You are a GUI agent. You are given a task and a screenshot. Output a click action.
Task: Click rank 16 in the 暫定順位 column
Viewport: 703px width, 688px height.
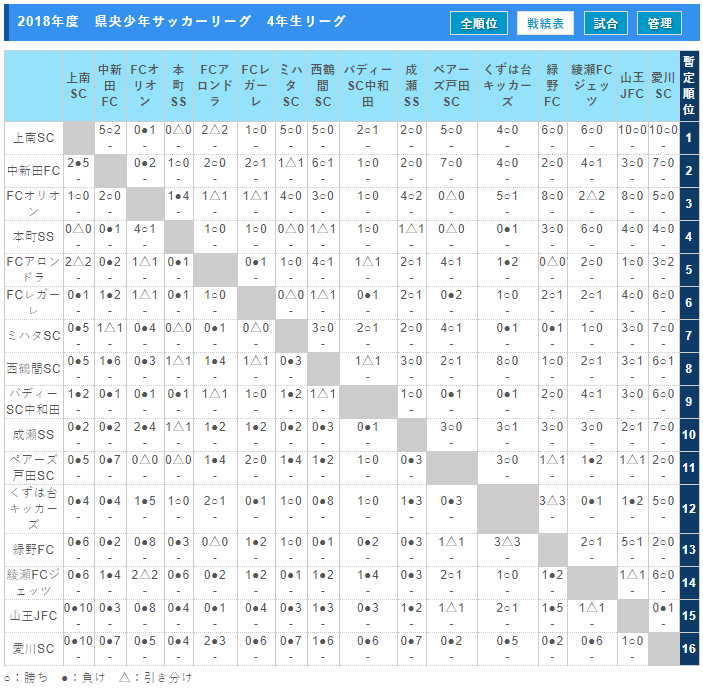689,649
